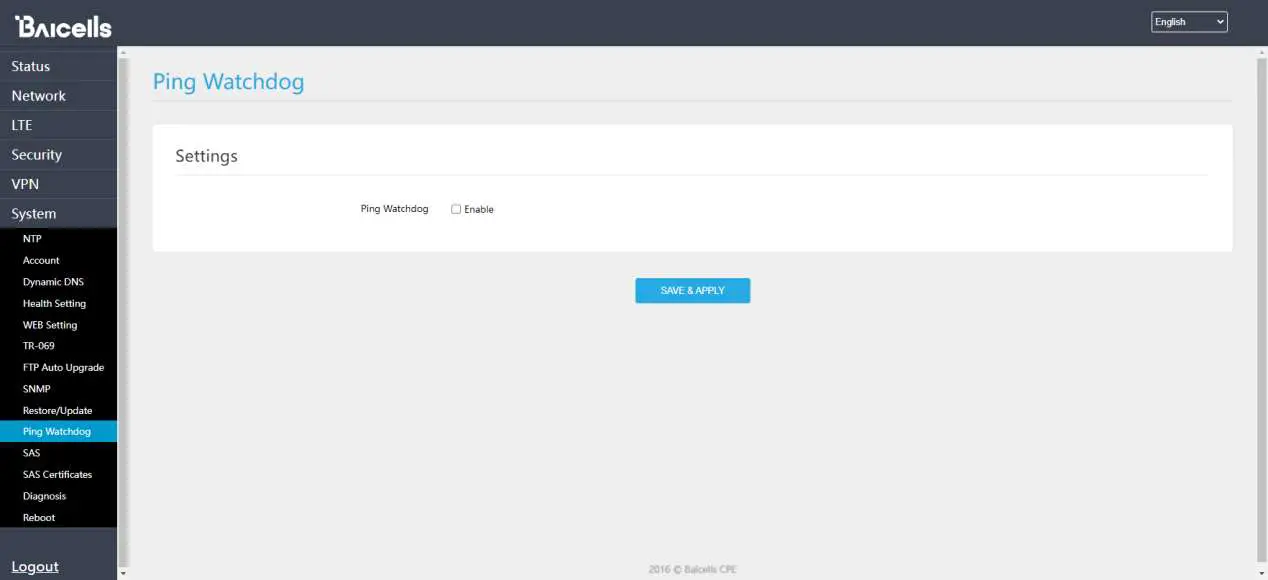
Task: Select the highlighted Ping Watchdog menu item
Action: [58, 432]
